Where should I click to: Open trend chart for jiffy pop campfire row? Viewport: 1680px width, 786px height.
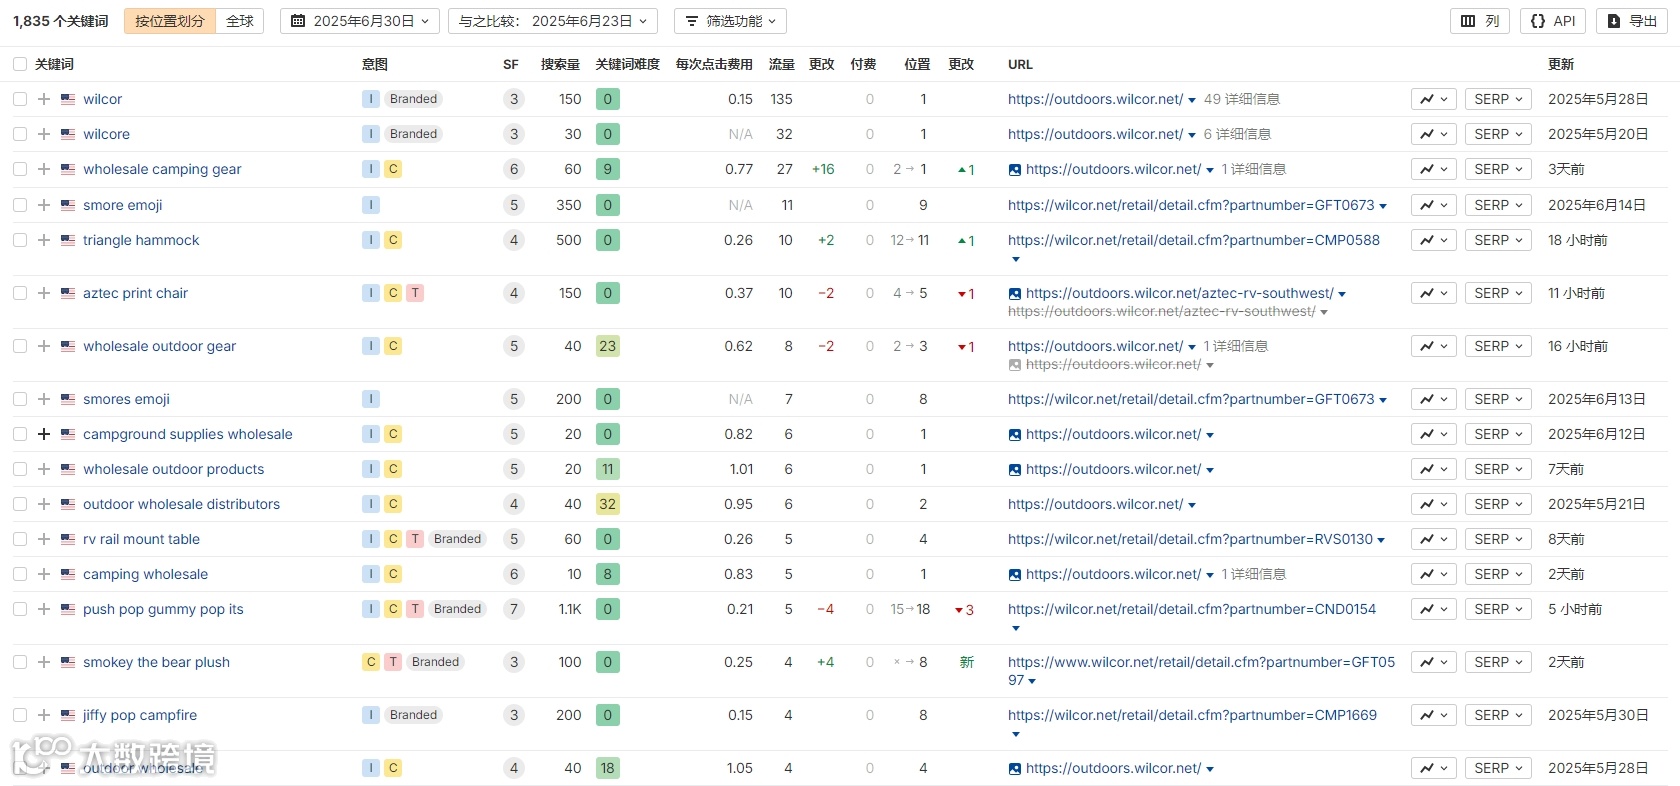1433,715
